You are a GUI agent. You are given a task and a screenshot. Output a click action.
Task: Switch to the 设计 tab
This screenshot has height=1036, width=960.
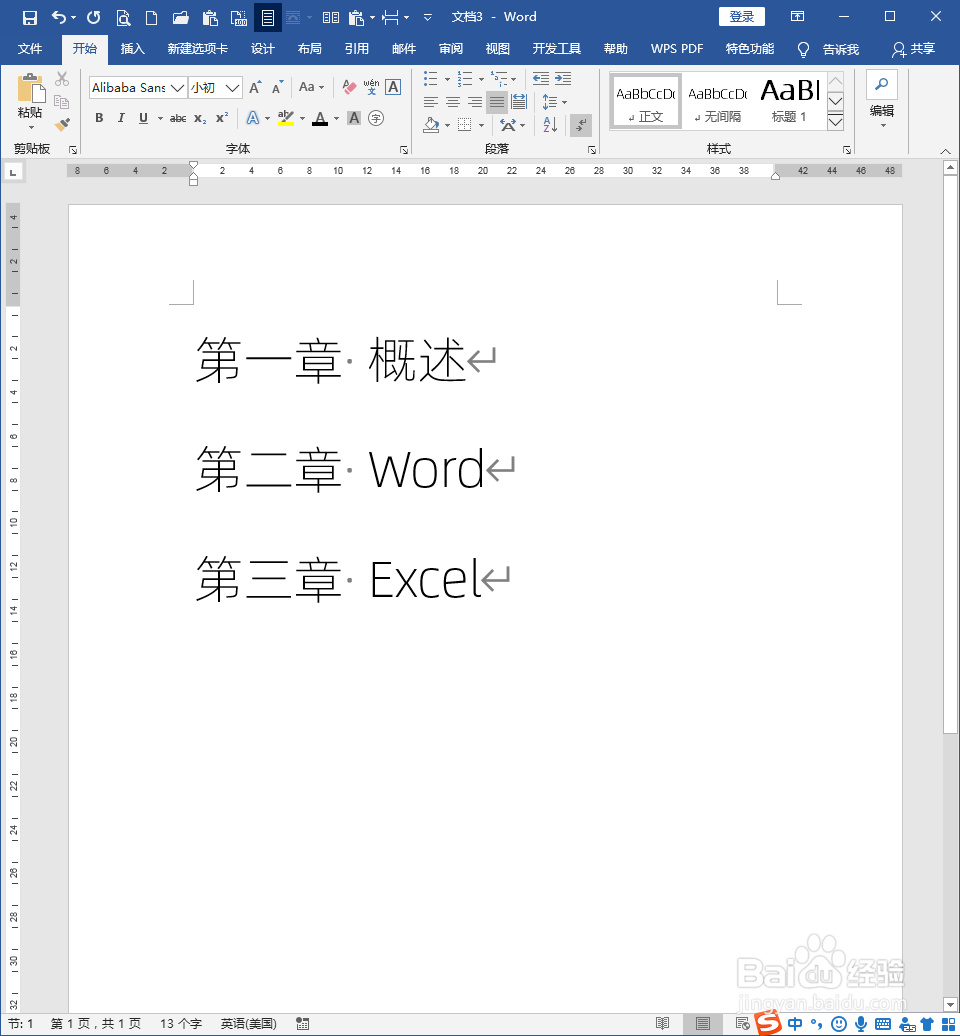pyautogui.click(x=262, y=49)
